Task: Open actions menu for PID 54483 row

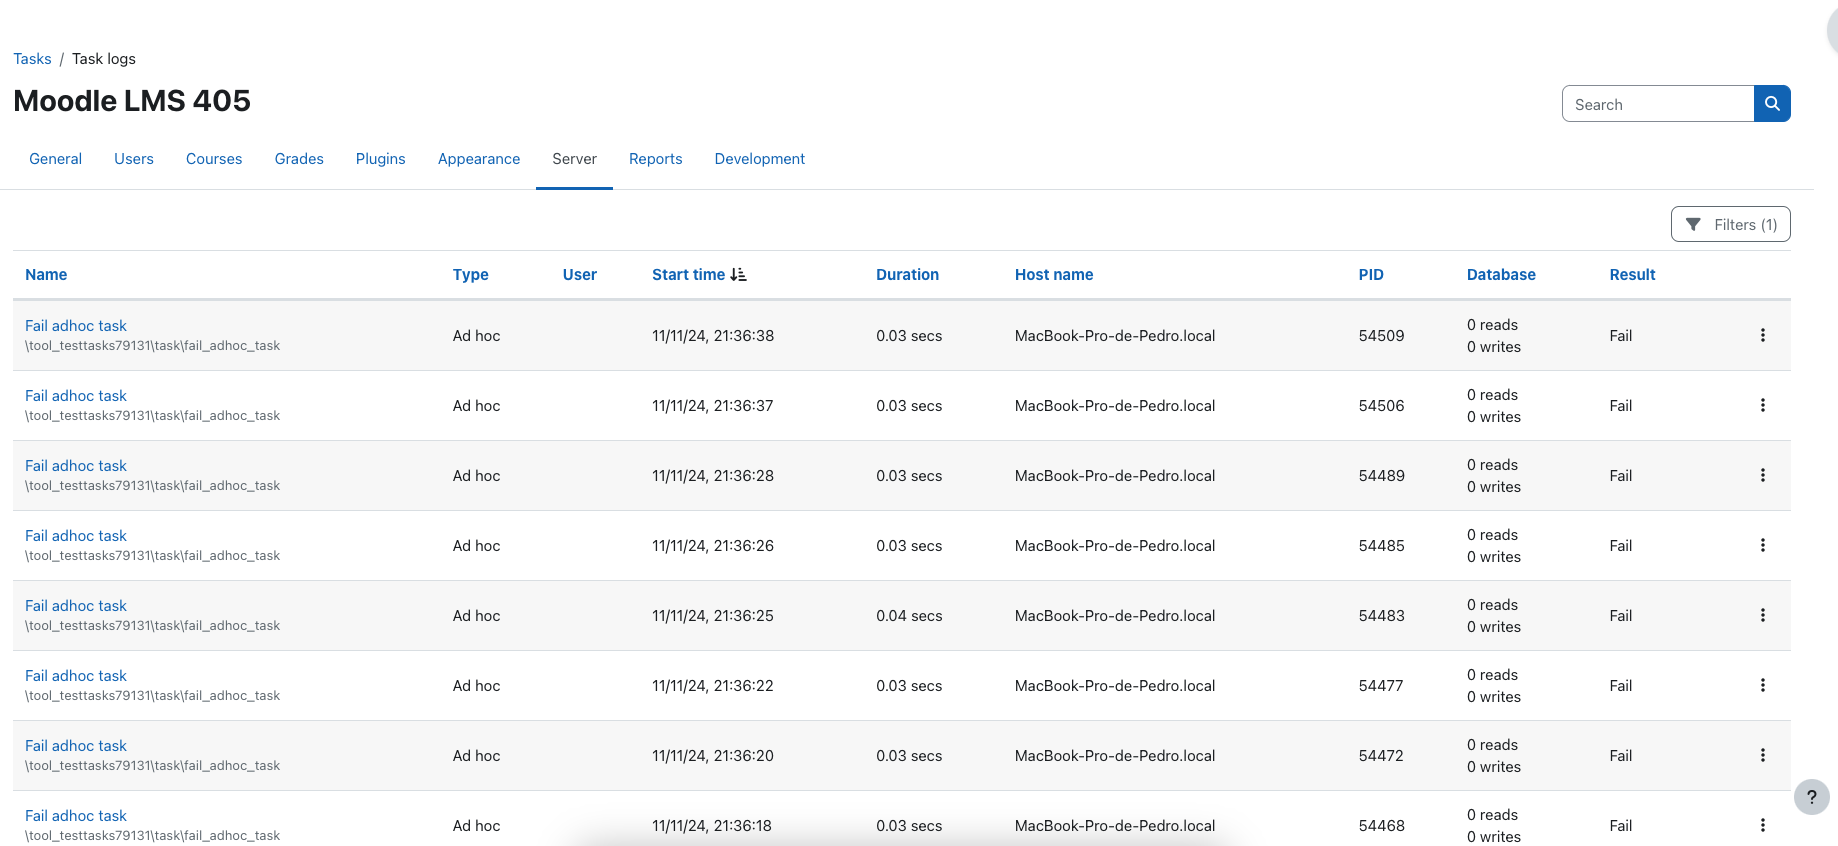Action: [1763, 615]
